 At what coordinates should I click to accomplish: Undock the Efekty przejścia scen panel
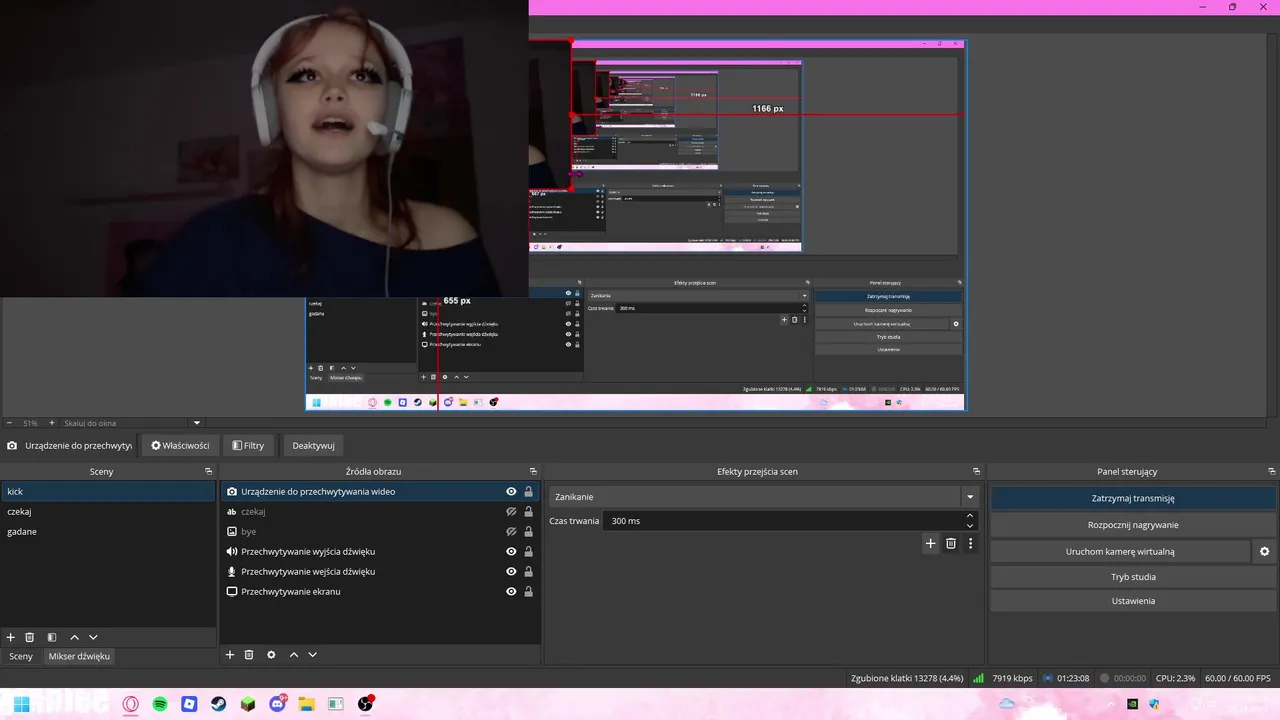tap(976, 471)
